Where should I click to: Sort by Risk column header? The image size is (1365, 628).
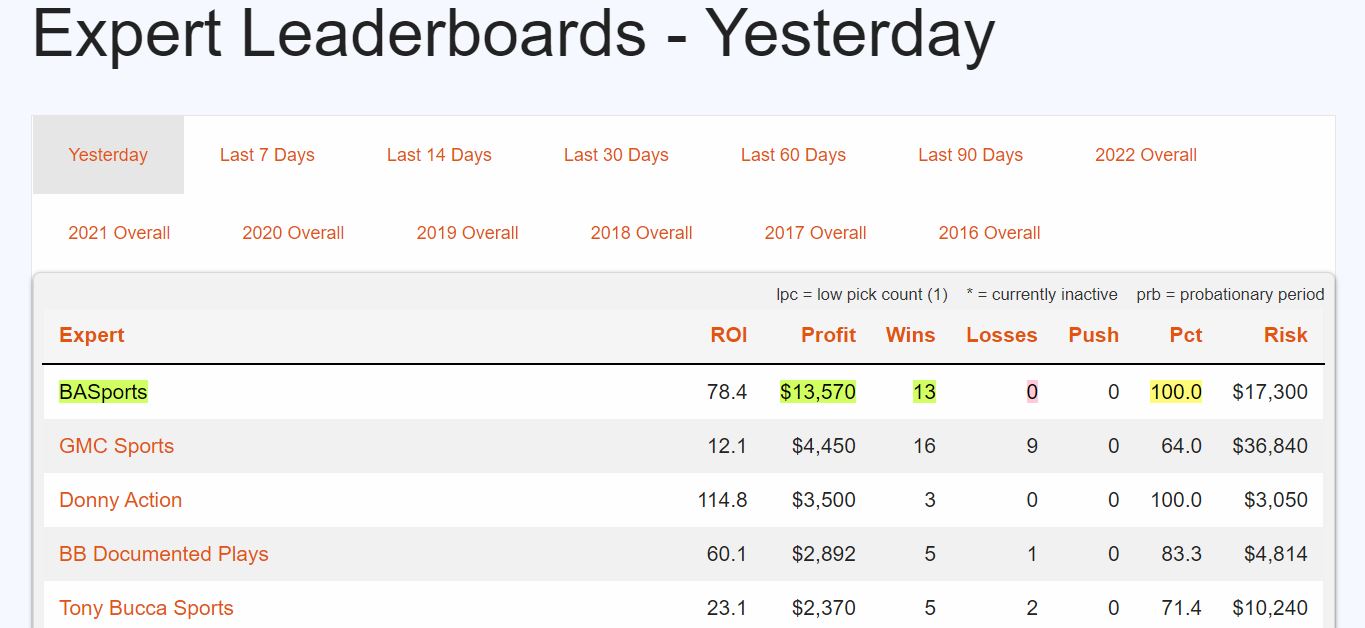pos(1285,335)
